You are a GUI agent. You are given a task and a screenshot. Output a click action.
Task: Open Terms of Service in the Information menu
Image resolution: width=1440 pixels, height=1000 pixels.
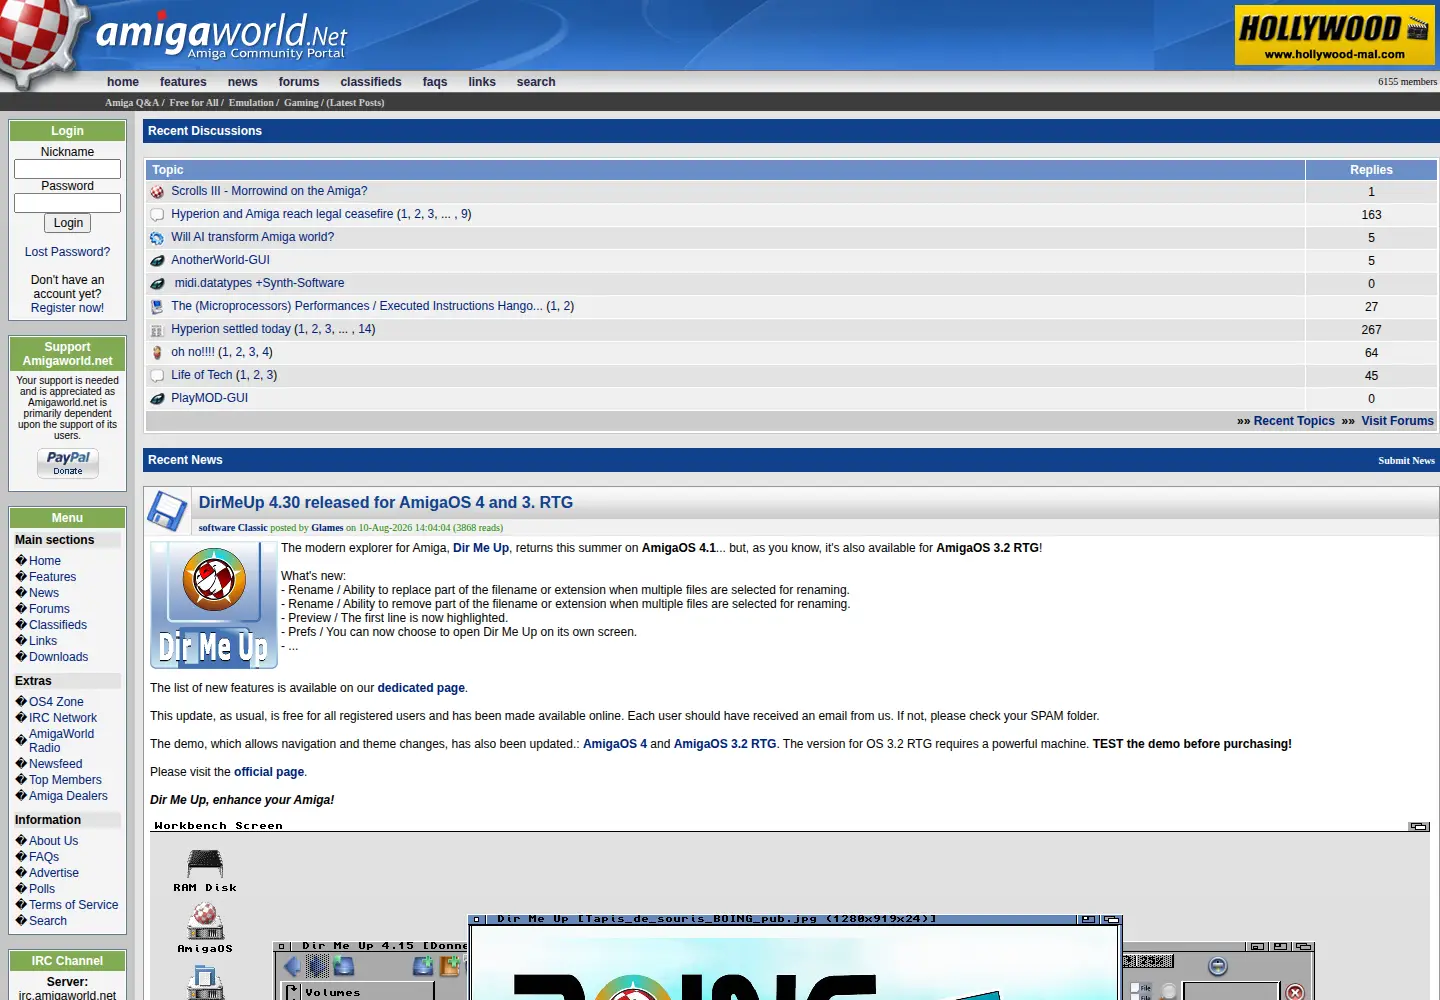[x=73, y=905]
